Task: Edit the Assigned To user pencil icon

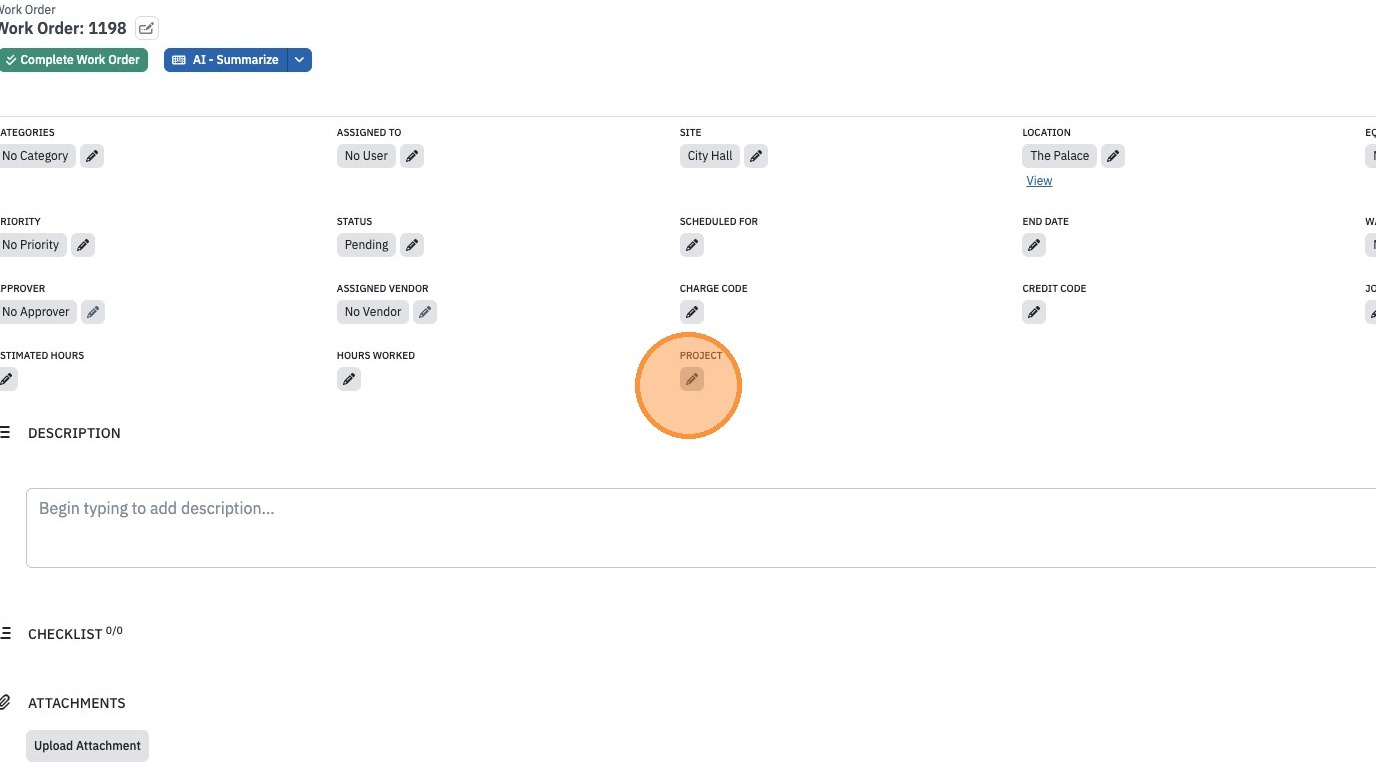Action: (412, 156)
